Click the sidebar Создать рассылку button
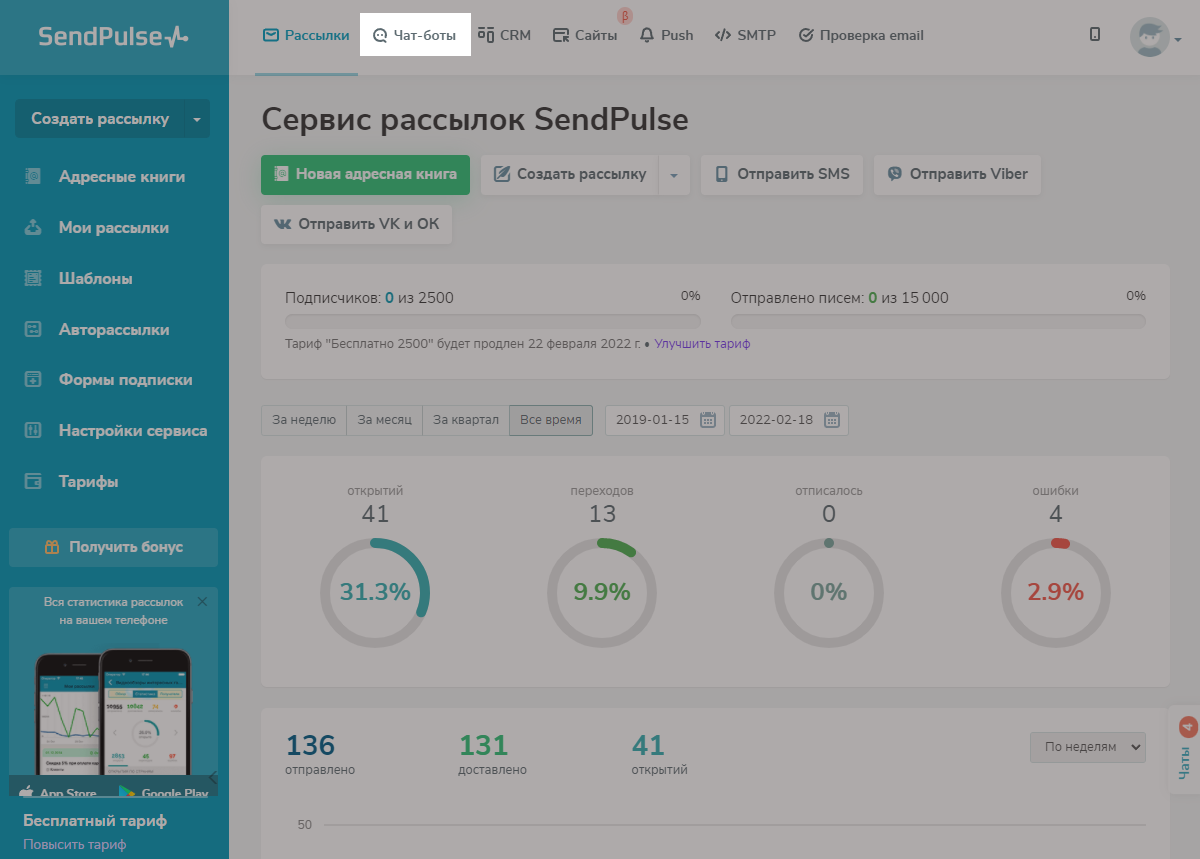Viewport: 1200px width, 859px height. pos(100,119)
